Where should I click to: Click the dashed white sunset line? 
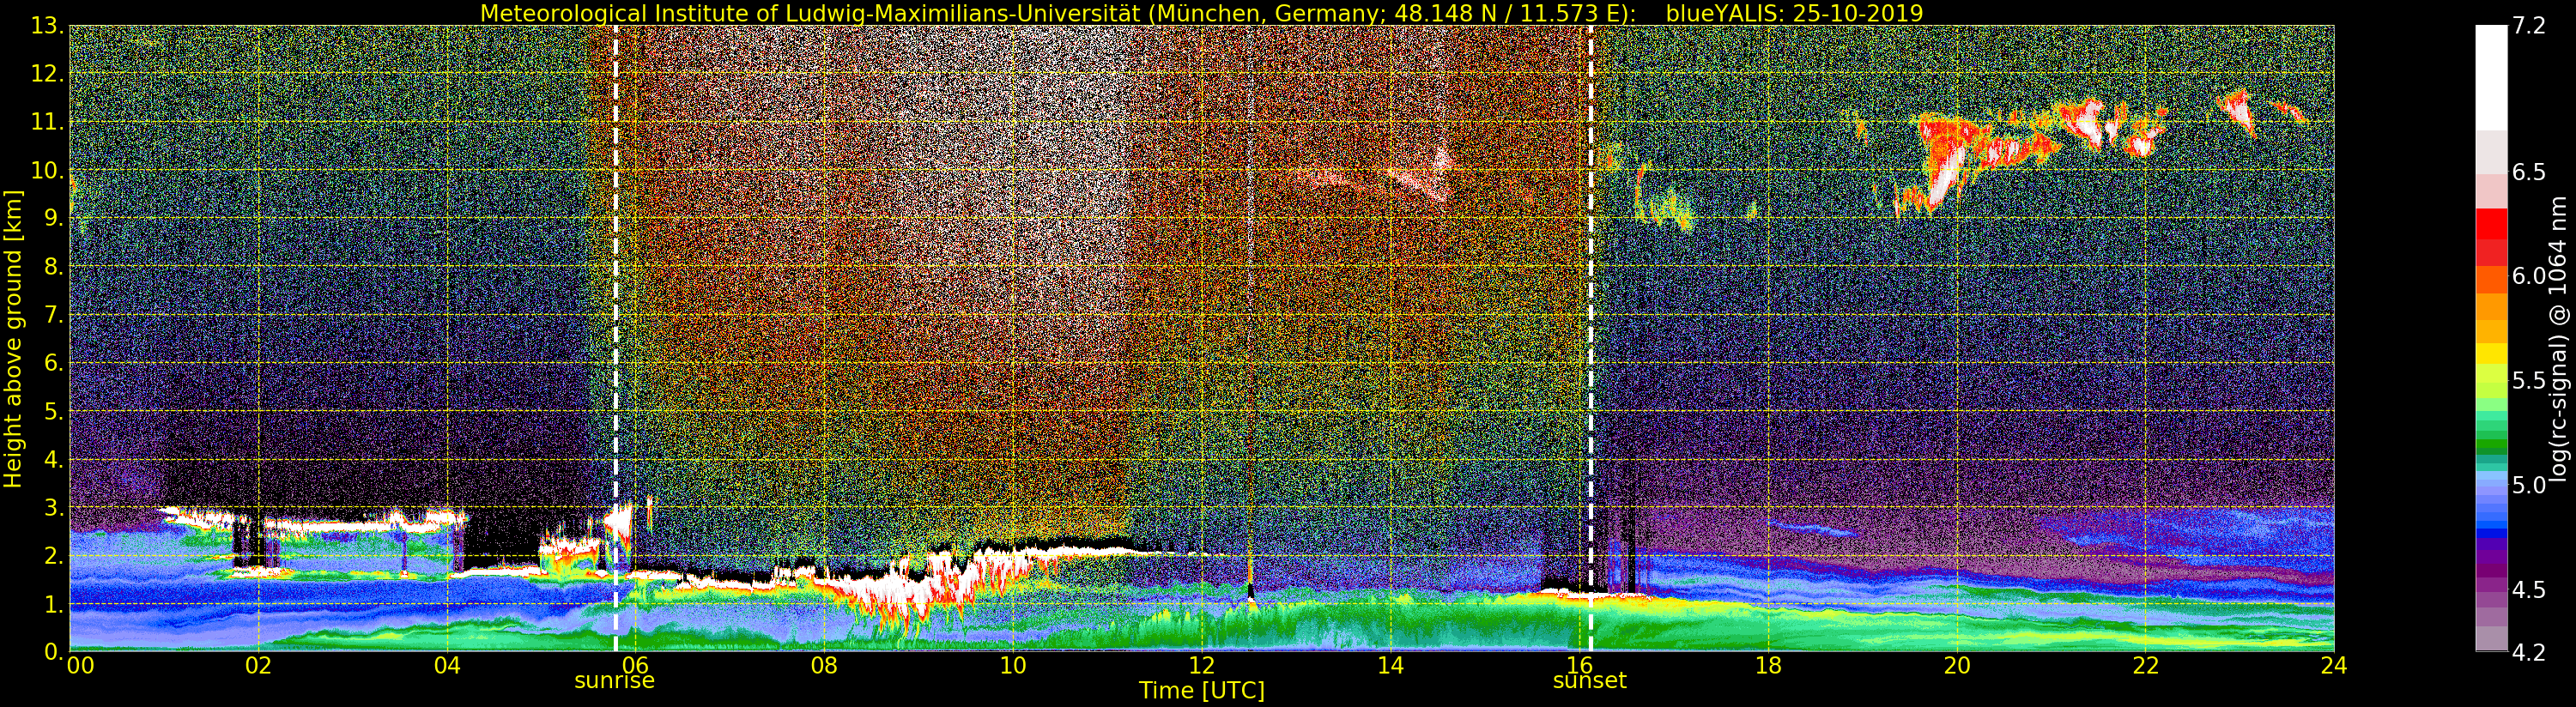coord(1590,338)
